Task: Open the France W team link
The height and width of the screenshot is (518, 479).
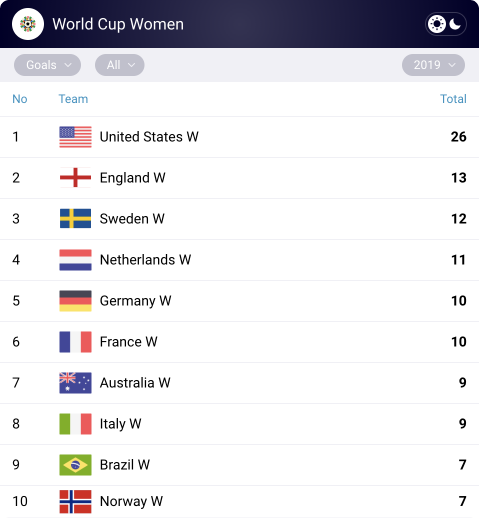Action: pos(129,342)
